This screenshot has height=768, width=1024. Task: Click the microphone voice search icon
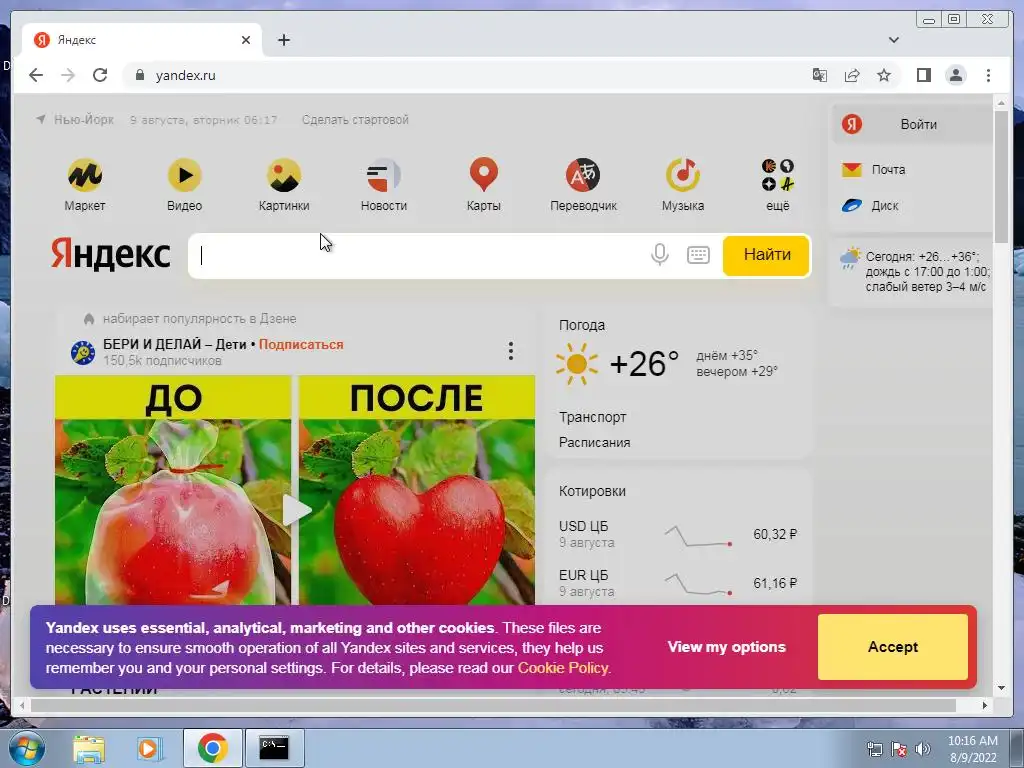coord(660,255)
